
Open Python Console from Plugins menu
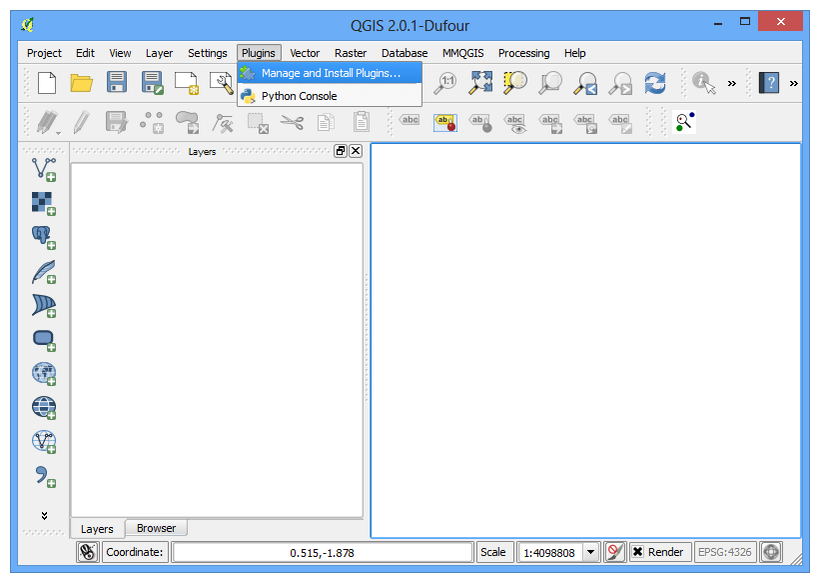click(329, 96)
